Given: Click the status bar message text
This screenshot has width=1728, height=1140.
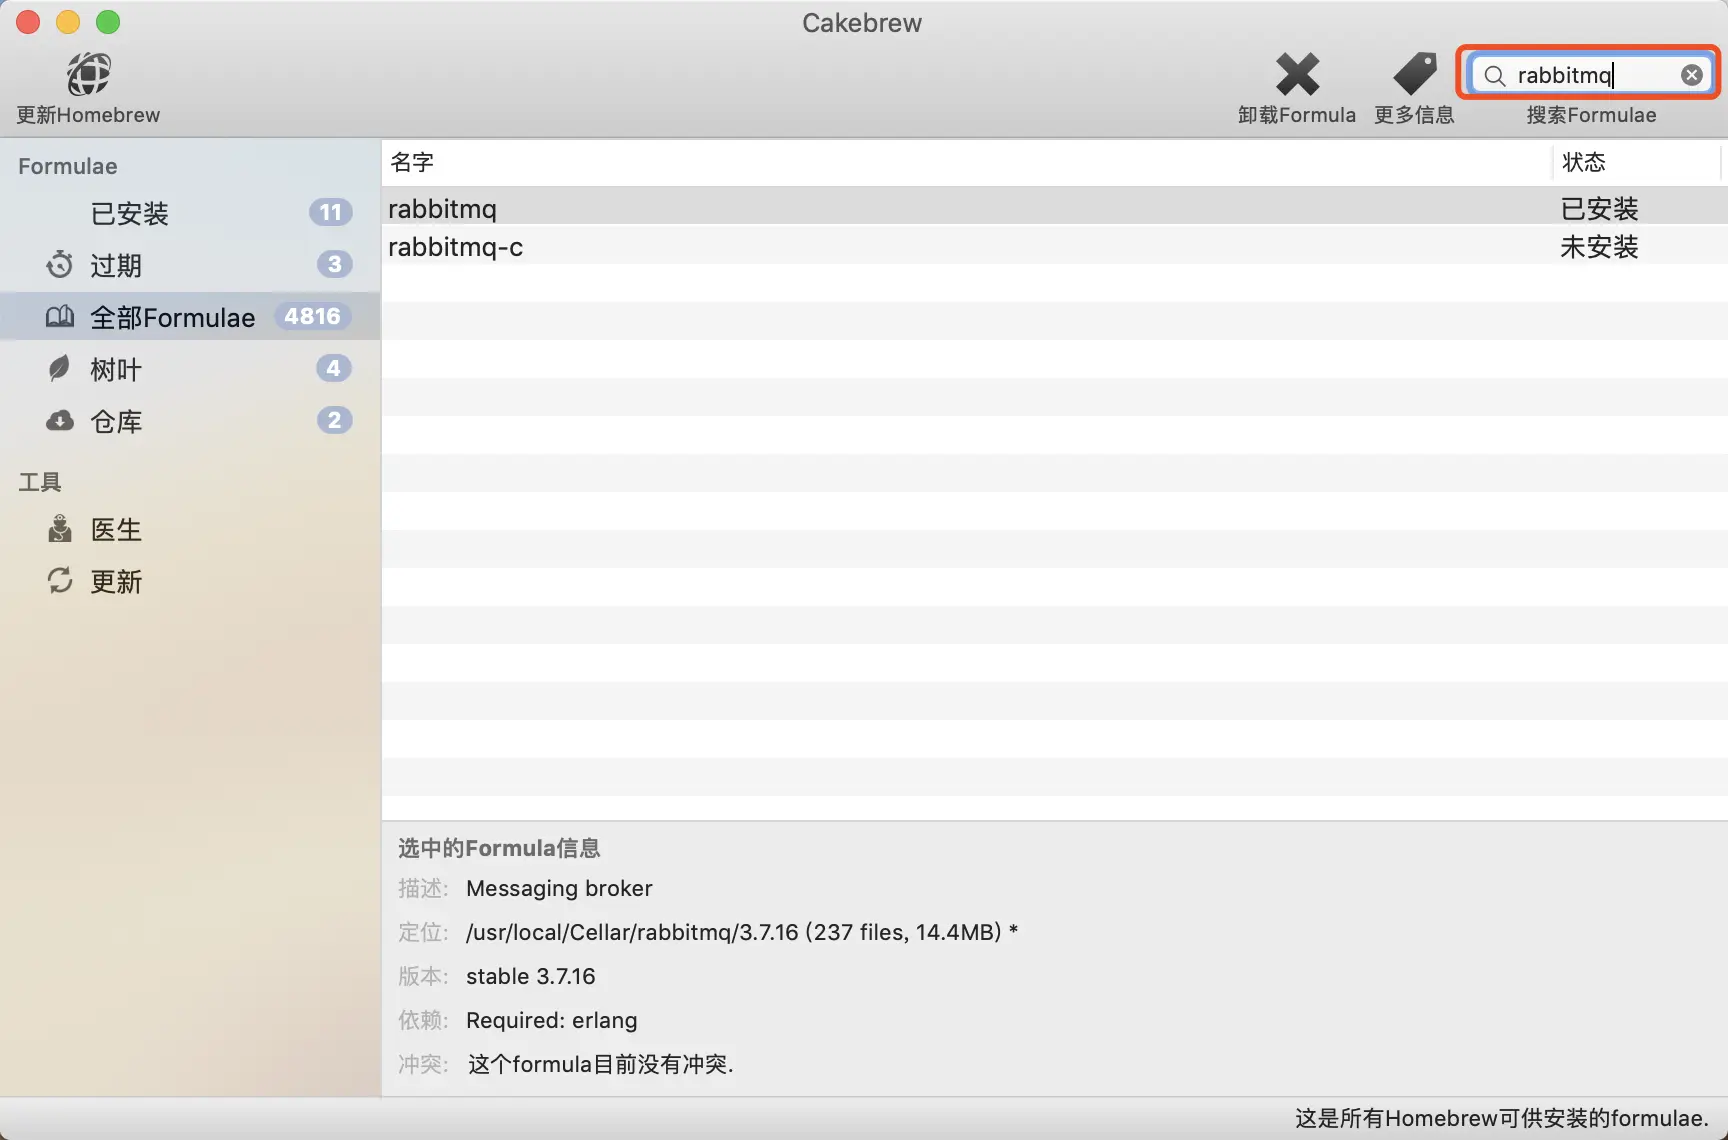Looking at the screenshot, I should (1502, 1118).
